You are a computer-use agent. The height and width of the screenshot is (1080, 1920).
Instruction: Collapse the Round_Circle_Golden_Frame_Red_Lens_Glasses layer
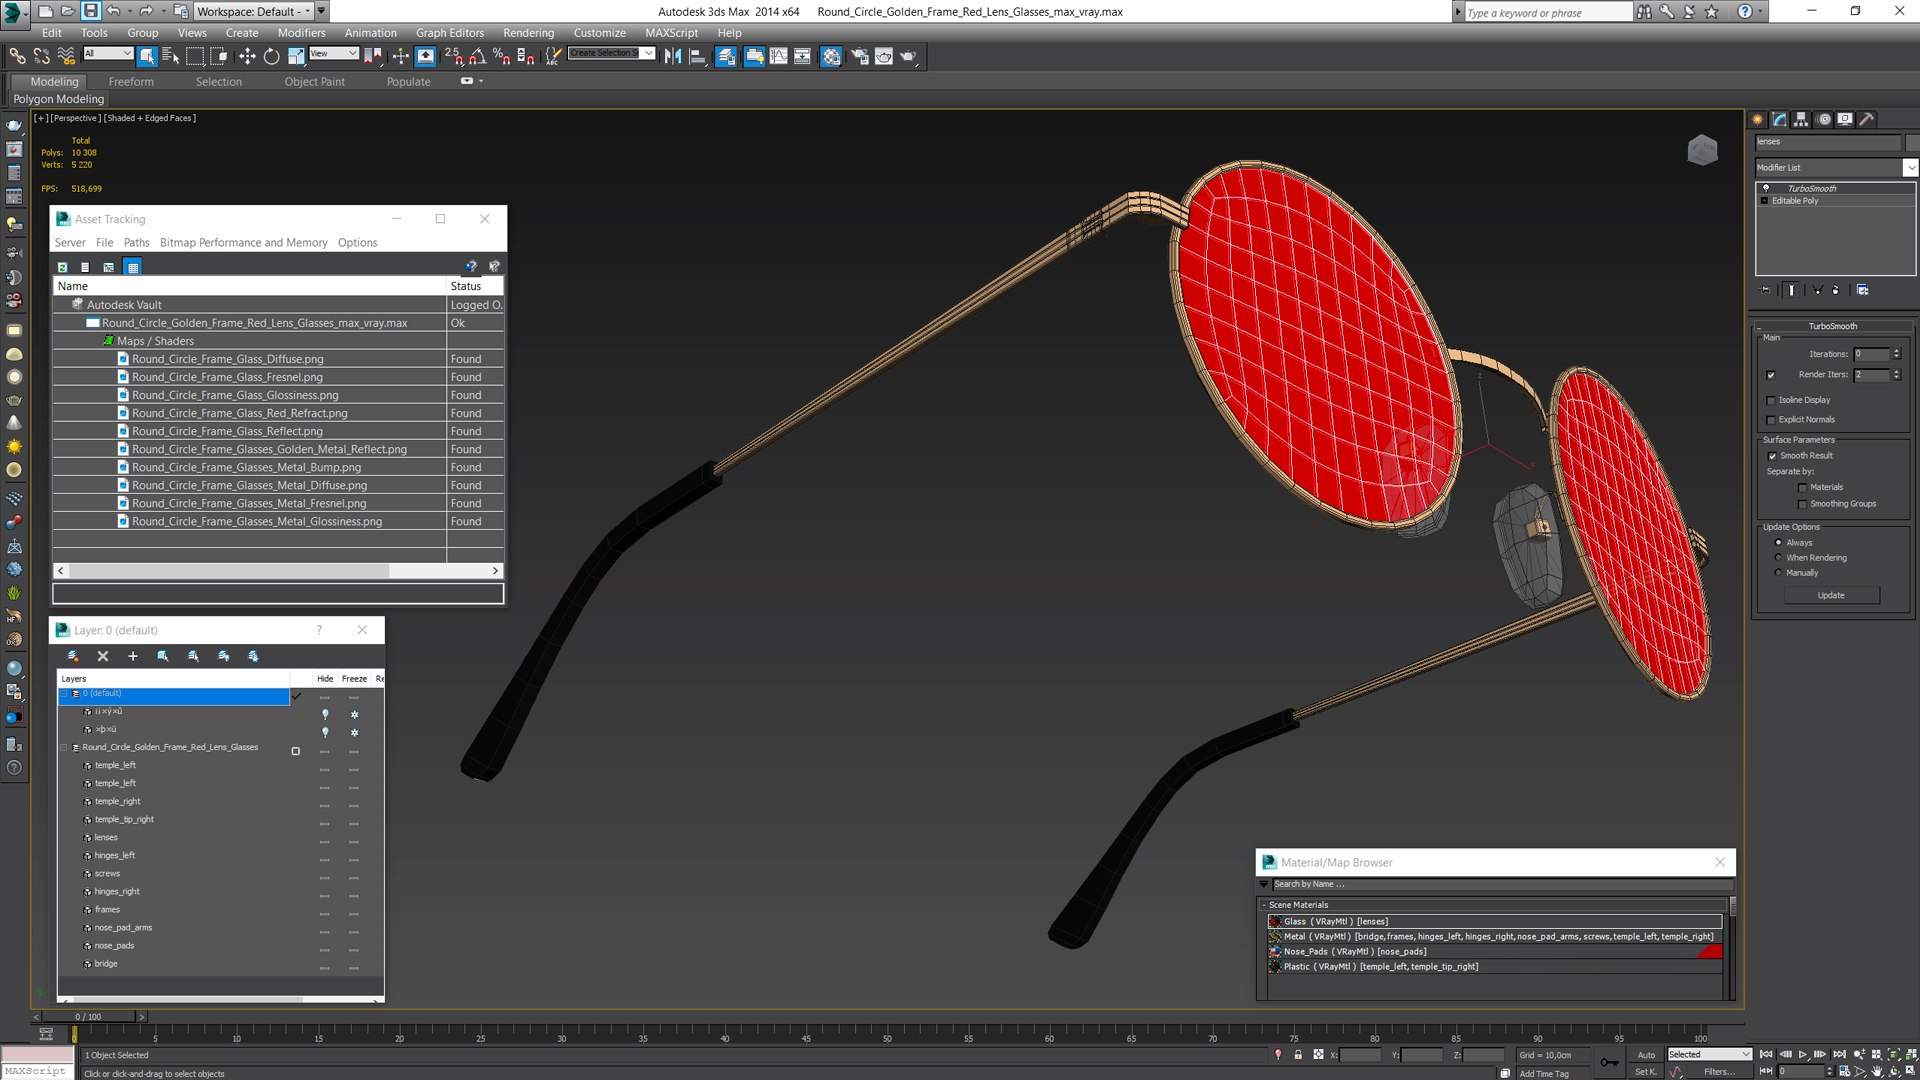pos(64,748)
